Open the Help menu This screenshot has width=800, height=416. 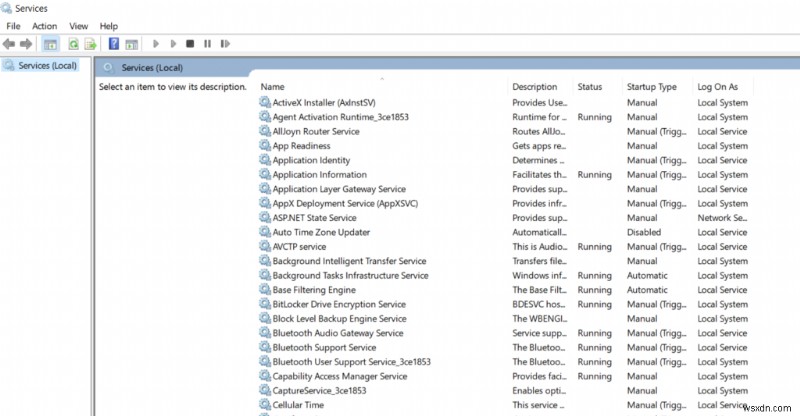(x=109, y=26)
